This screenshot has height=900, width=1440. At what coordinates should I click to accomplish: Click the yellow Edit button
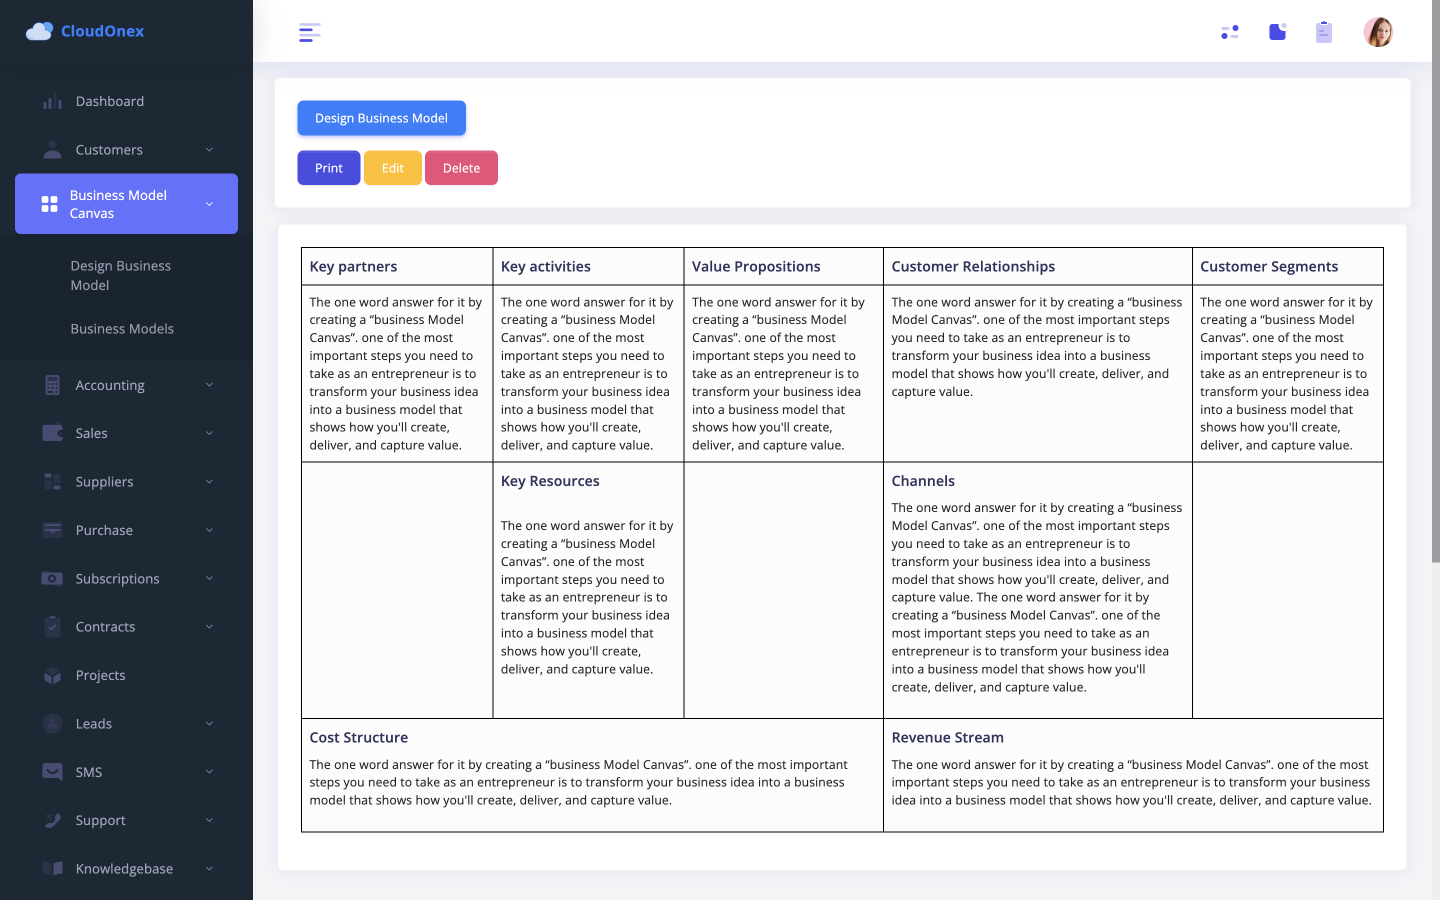pyautogui.click(x=392, y=168)
